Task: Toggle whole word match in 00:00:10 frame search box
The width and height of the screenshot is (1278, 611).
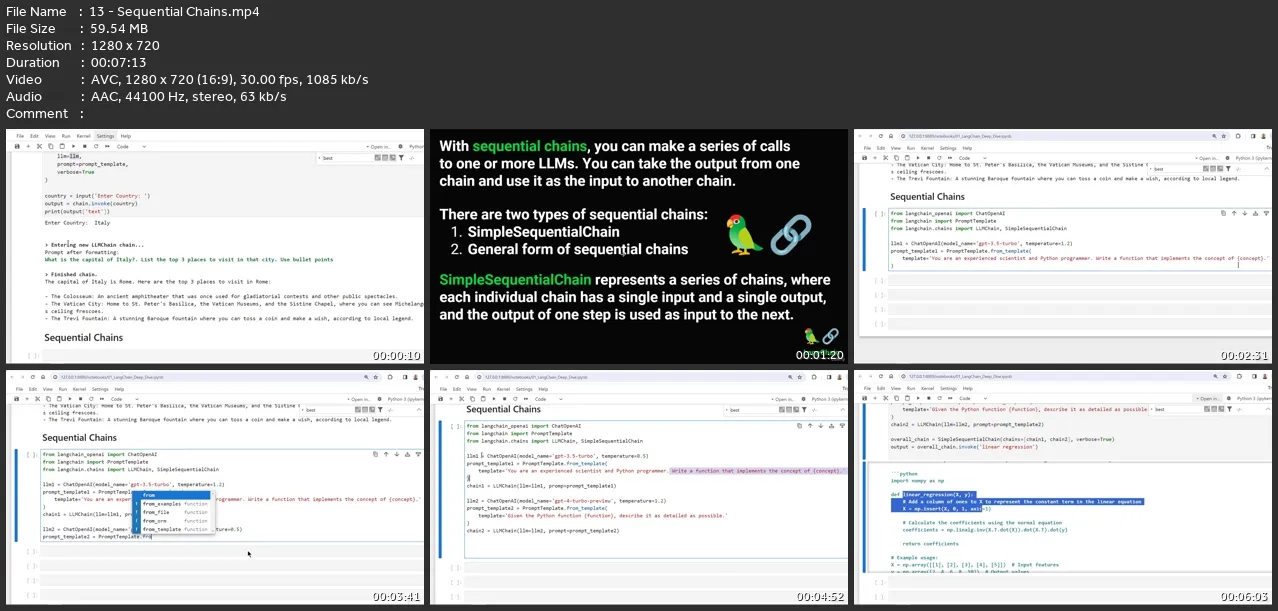Action: pyautogui.click(x=385, y=158)
